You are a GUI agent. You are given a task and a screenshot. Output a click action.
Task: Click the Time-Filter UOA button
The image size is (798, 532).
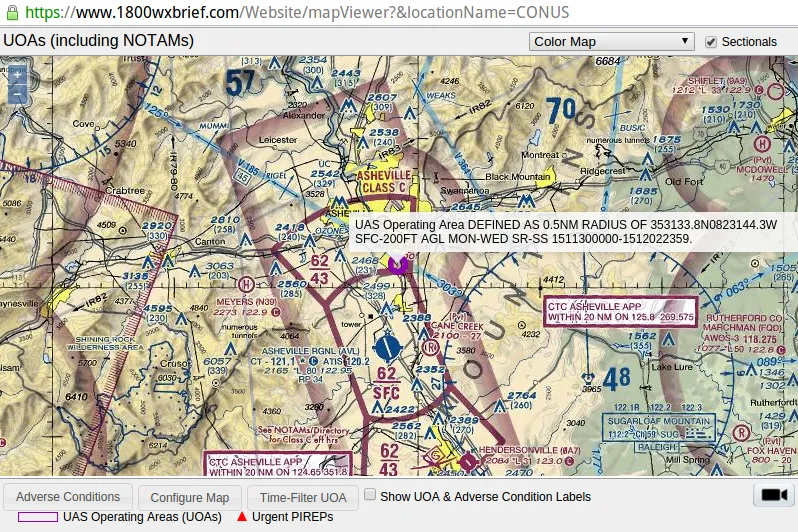303,497
